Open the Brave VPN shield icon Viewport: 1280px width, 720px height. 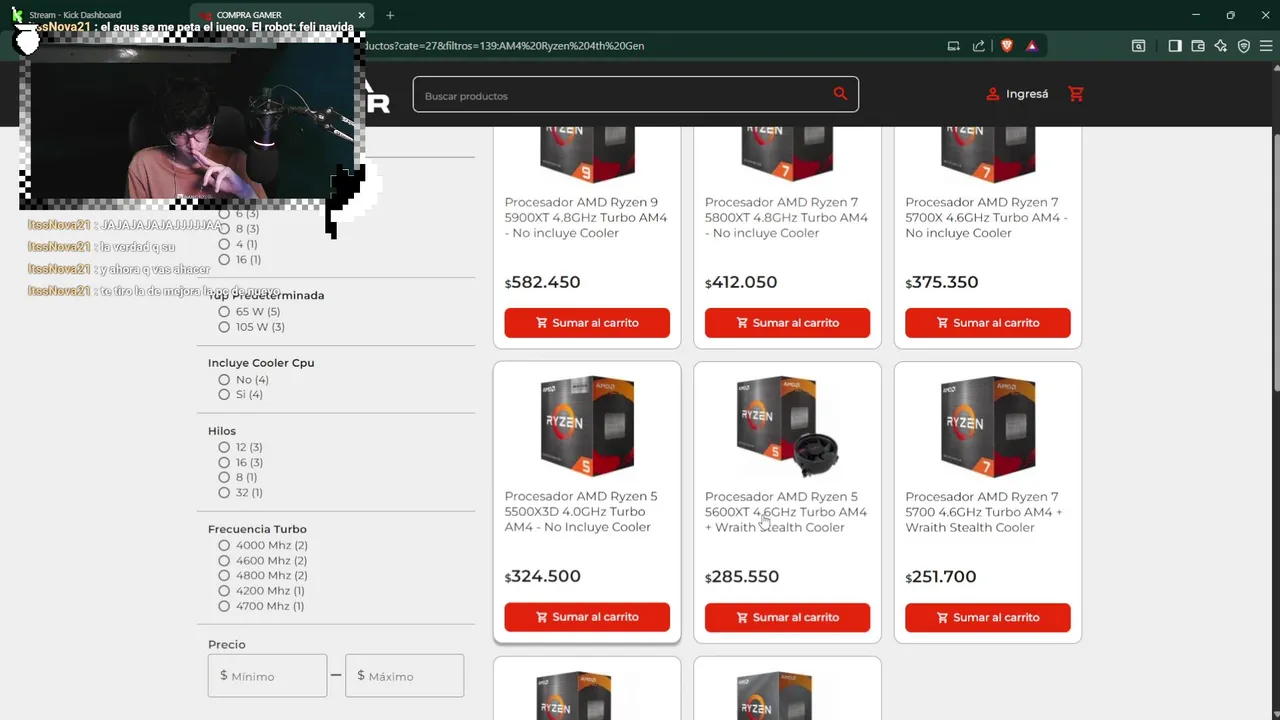point(1244,46)
